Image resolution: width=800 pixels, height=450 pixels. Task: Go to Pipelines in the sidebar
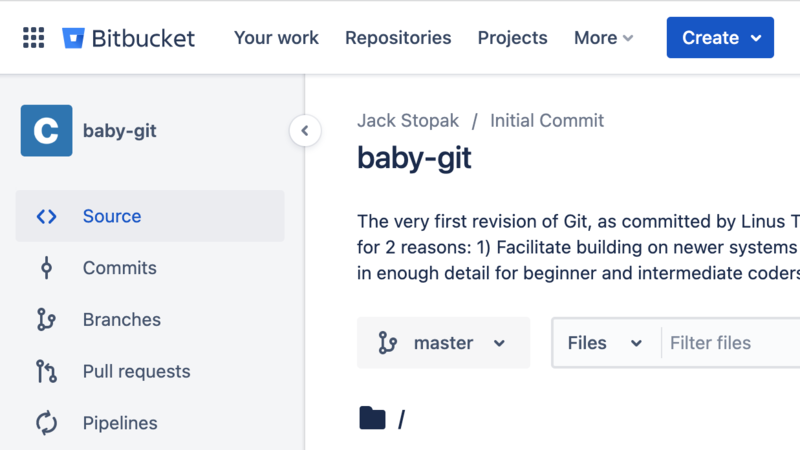pyautogui.click(x=150, y=423)
